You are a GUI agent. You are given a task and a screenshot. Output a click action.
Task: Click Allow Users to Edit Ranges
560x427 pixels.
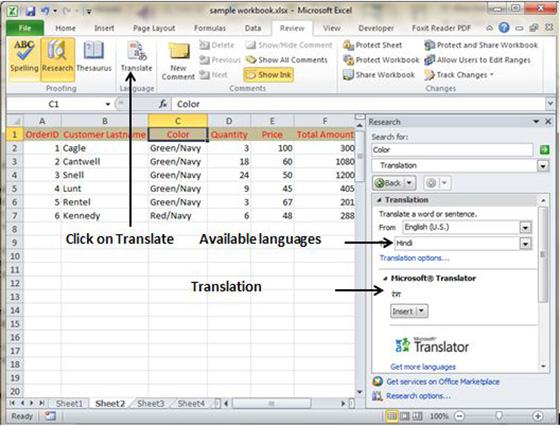477,60
